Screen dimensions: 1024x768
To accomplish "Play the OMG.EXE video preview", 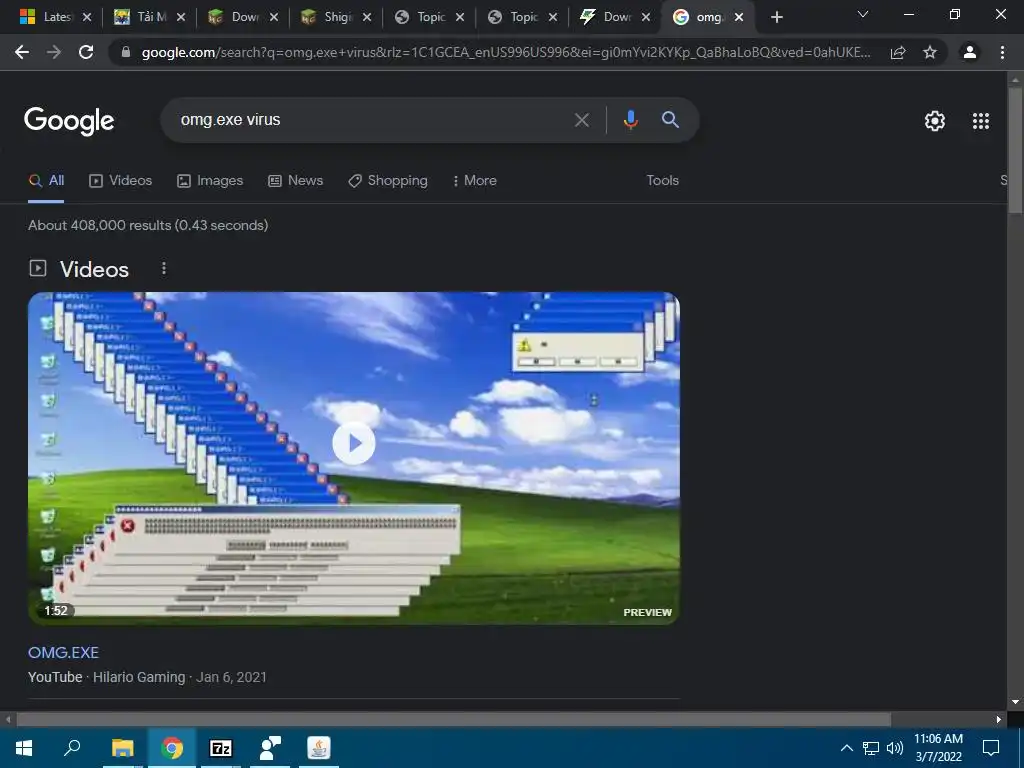I will (x=353, y=443).
